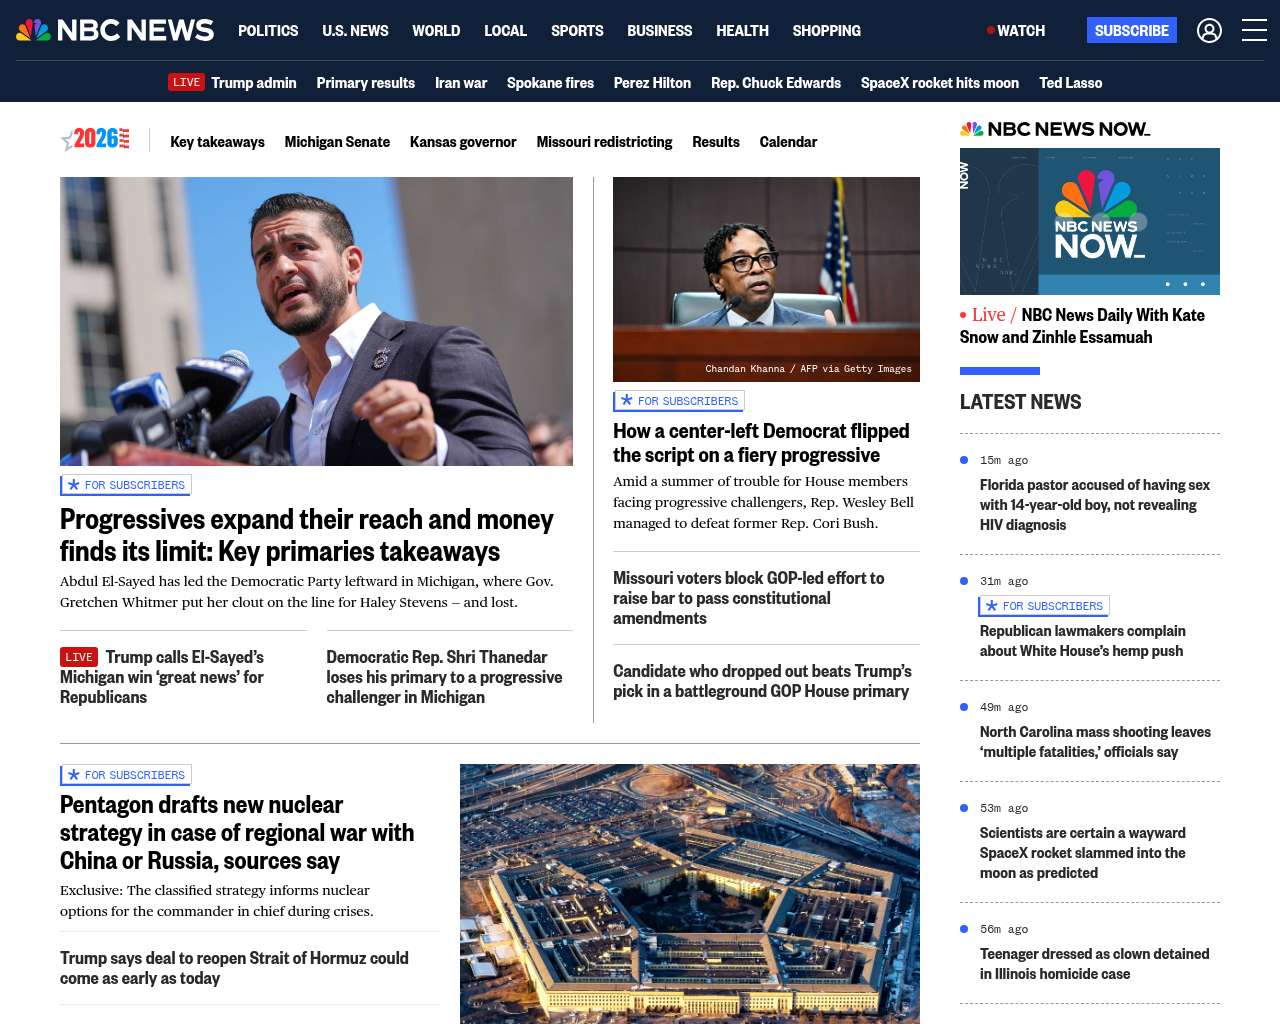
Task: Read 'How a center-left Democrat flipped' story
Action: click(761, 443)
